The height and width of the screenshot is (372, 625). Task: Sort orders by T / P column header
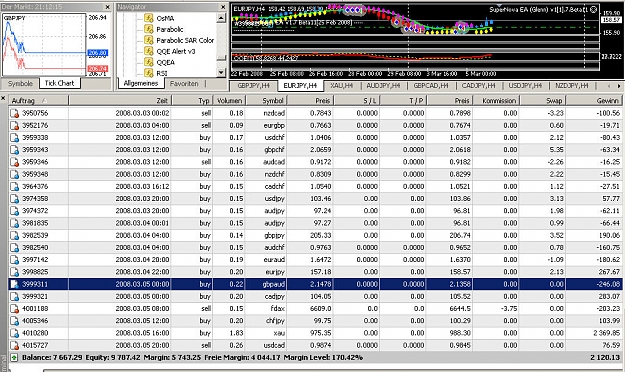pos(403,101)
